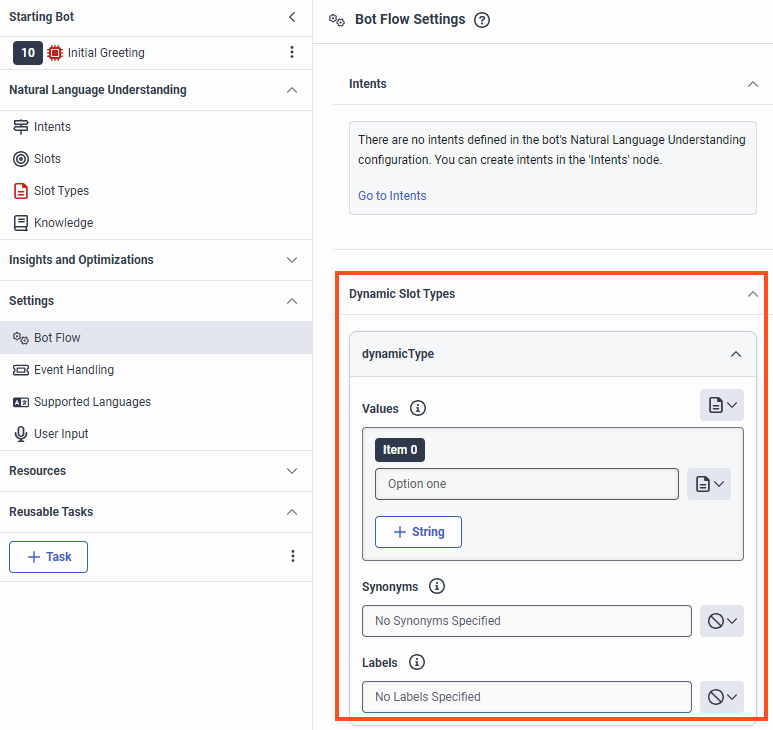The image size is (773, 730).
Task: Collapse the left panel with the chevron
Action: click(292, 17)
